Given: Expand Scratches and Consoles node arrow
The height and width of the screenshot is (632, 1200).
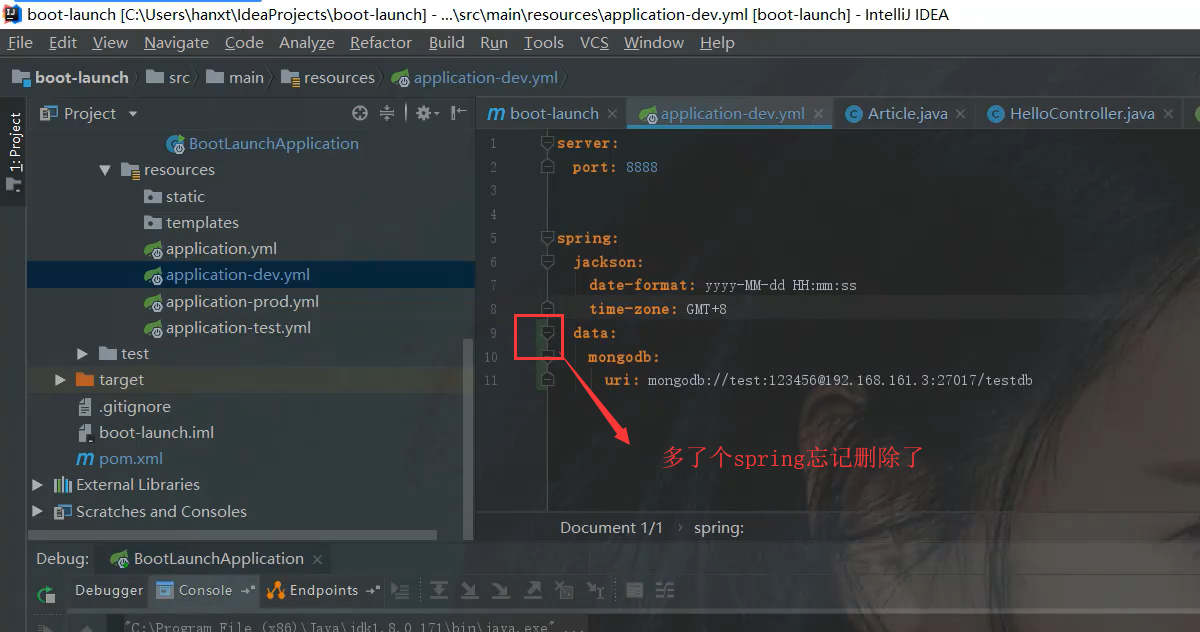Looking at the screenshot, I should coord(38,511).
